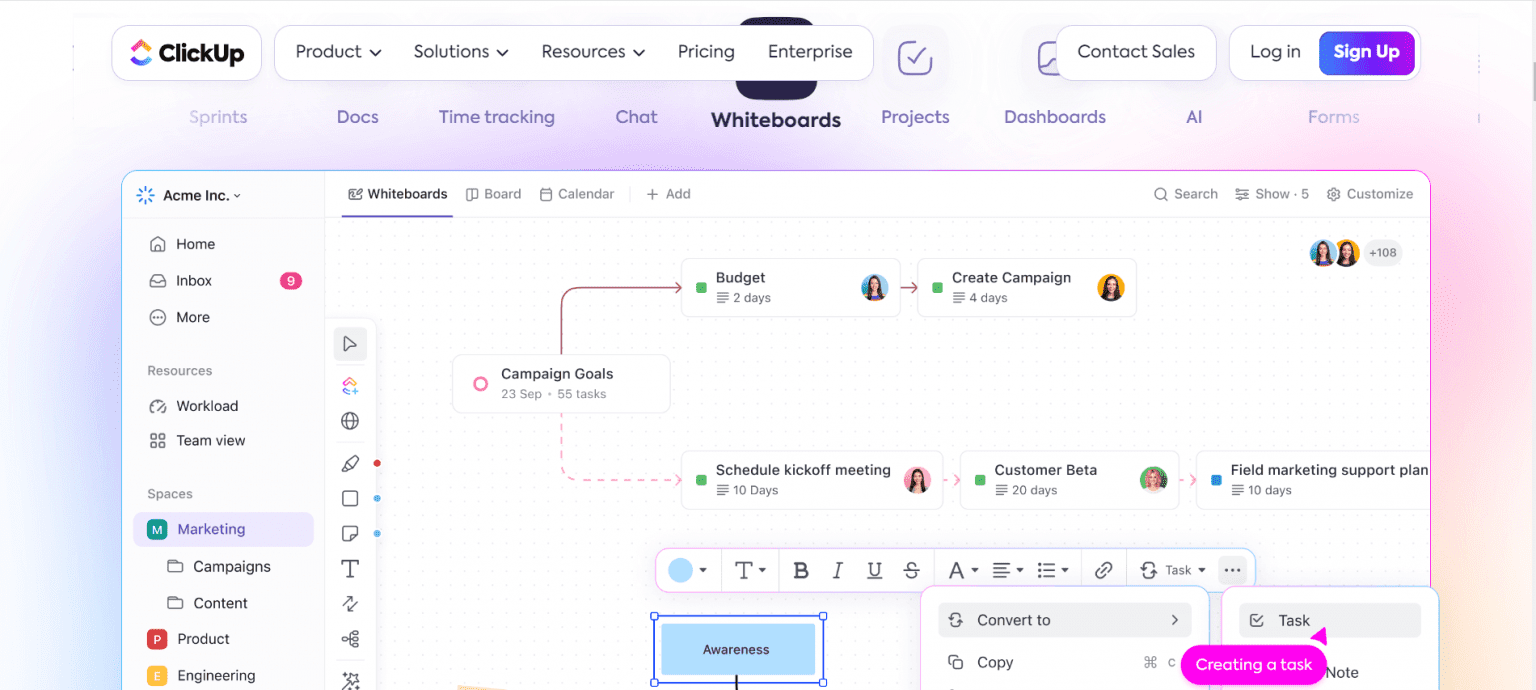1536x690 pixels.
Task: Expand the Solutions navigation menu
Action: pos(461,52)
